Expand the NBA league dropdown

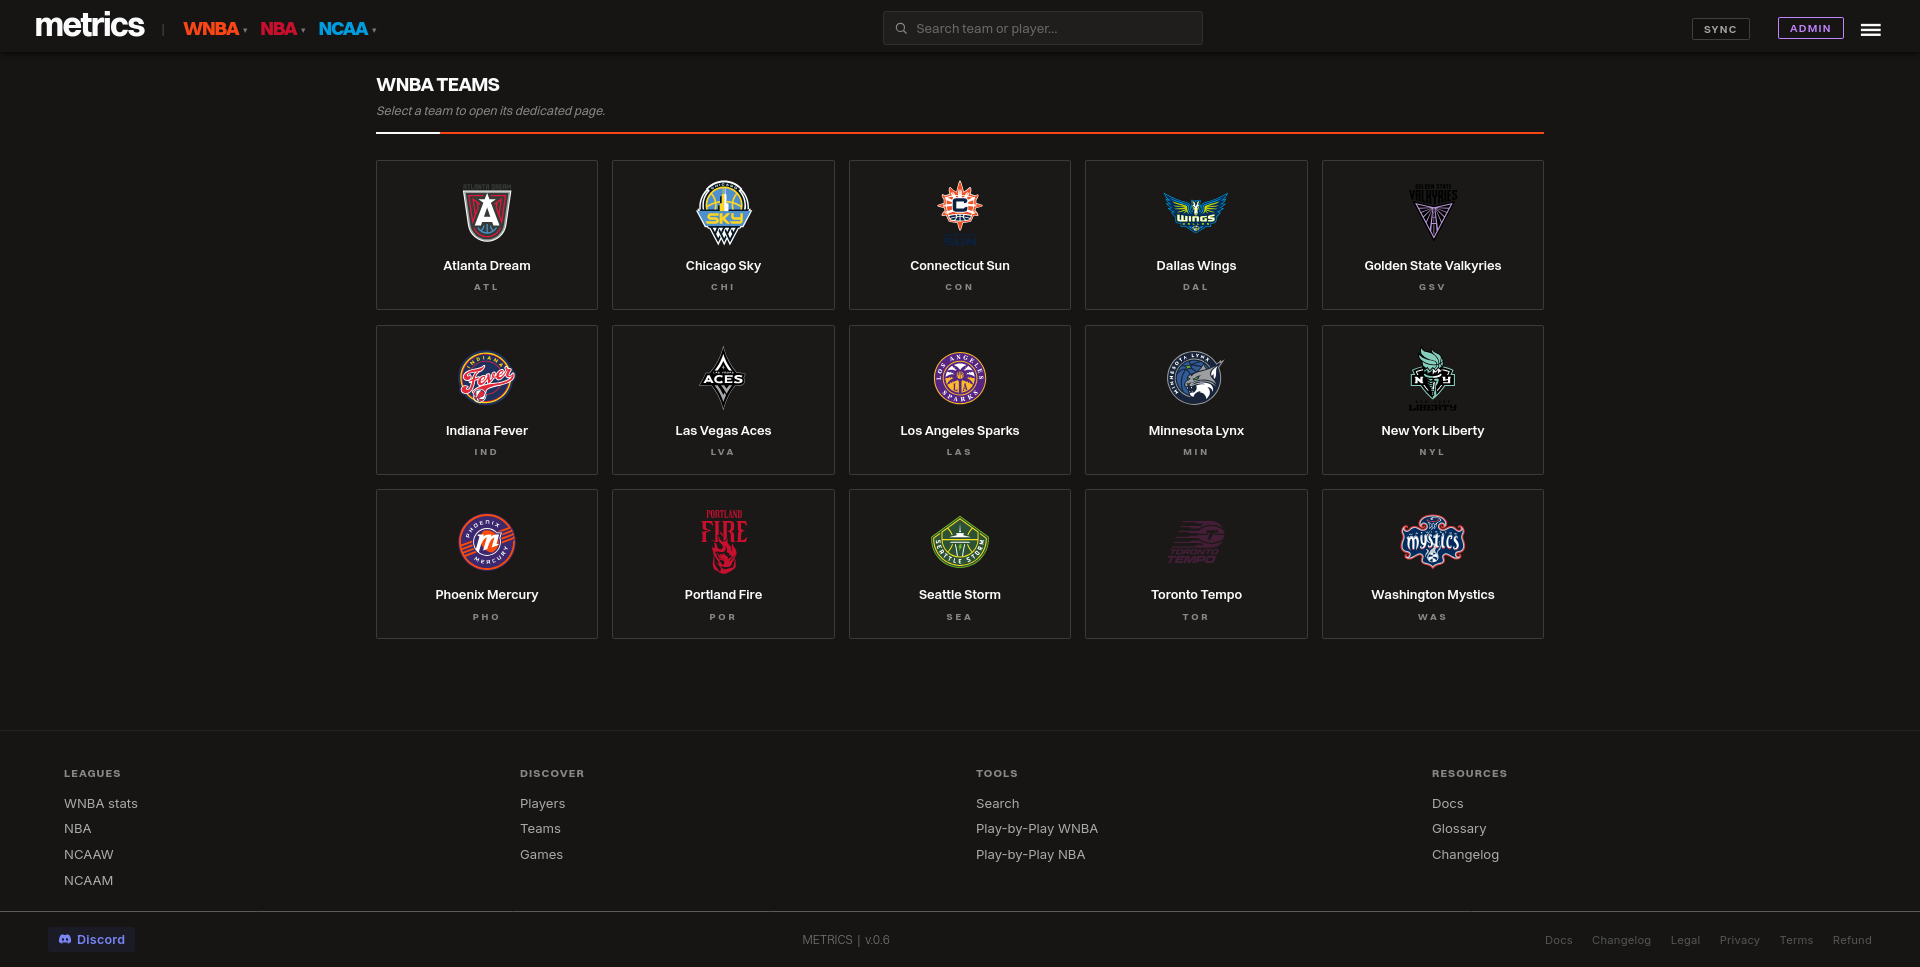pos(283,29)
